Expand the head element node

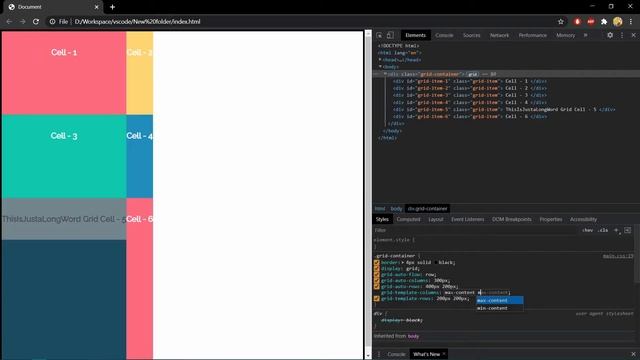[x=380, y=60]
